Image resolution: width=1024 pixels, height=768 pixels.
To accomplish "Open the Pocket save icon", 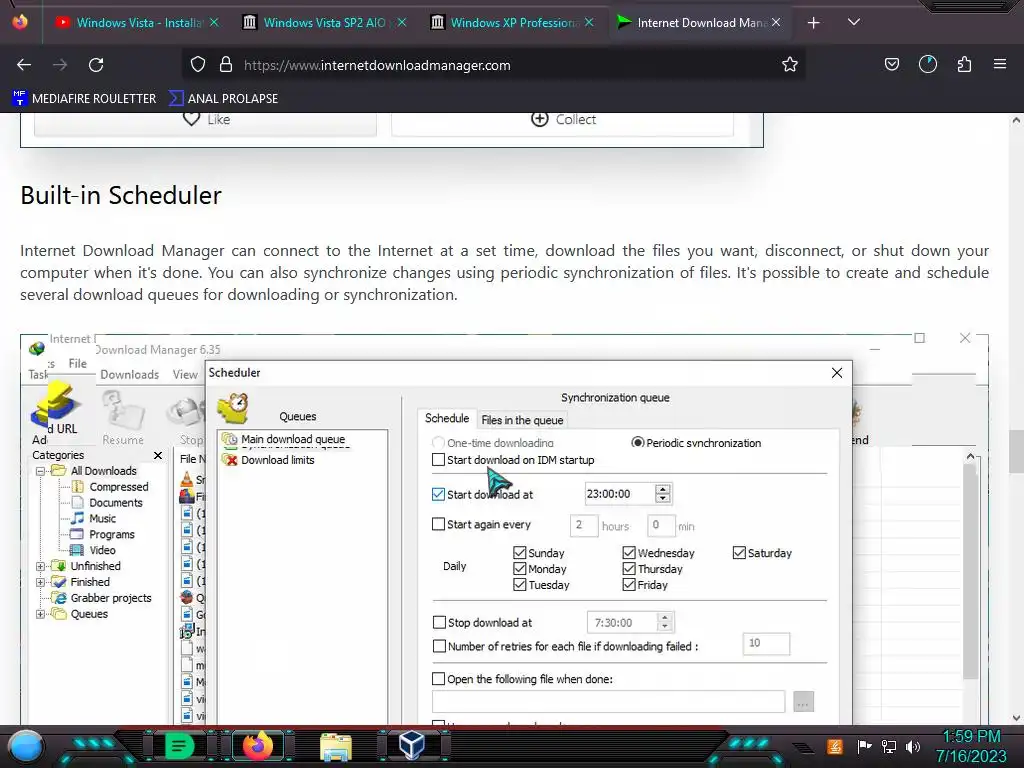I will click(x=891, y=64).
